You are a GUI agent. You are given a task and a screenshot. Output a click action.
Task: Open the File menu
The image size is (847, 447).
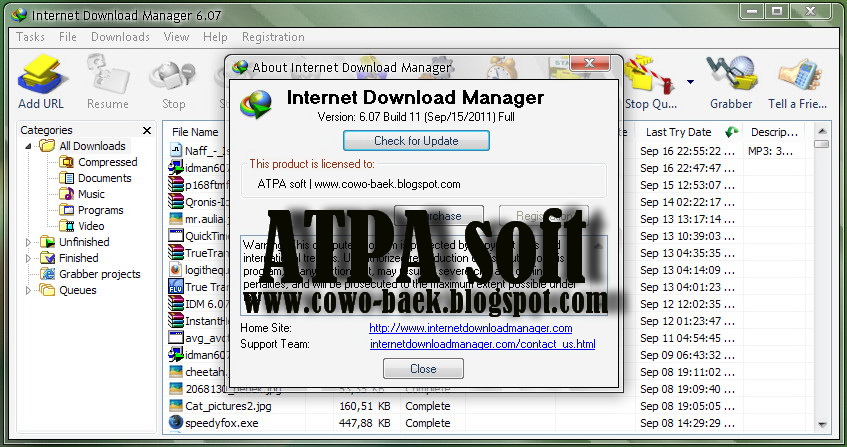68,37
